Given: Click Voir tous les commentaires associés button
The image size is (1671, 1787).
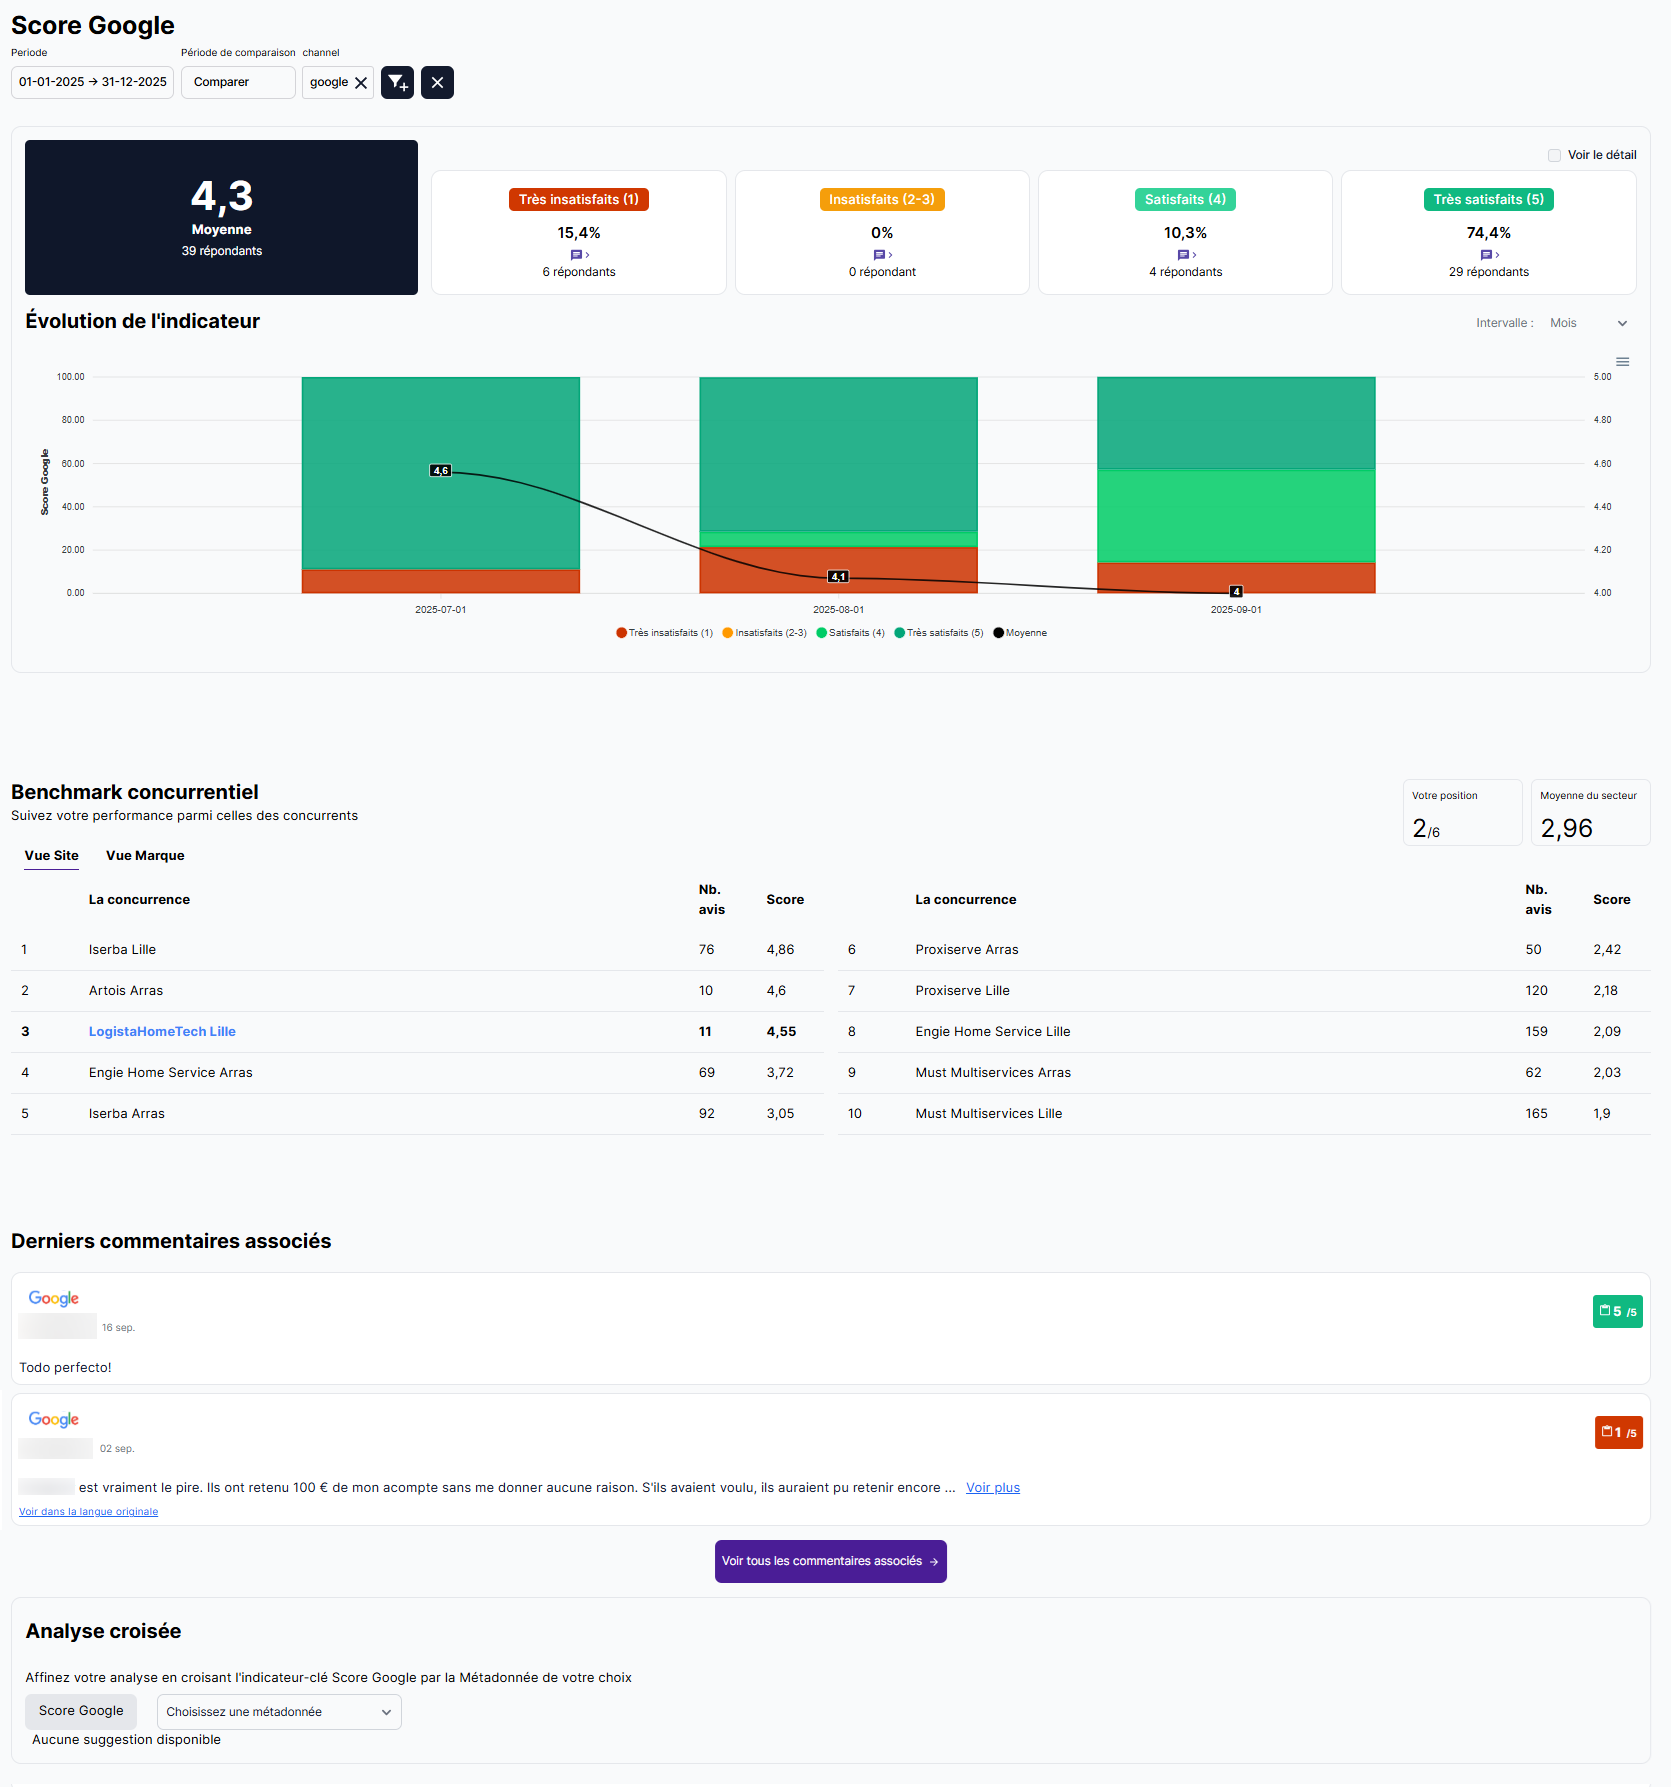Looking at the screenshot, I should 830,1561.
